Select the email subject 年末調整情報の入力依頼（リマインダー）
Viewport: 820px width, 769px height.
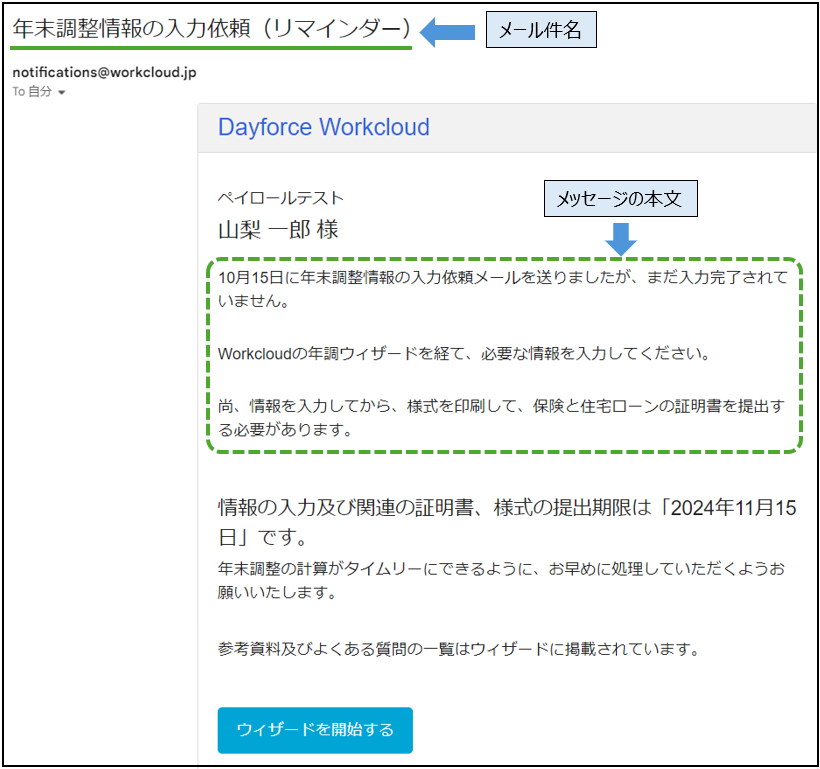211,29
